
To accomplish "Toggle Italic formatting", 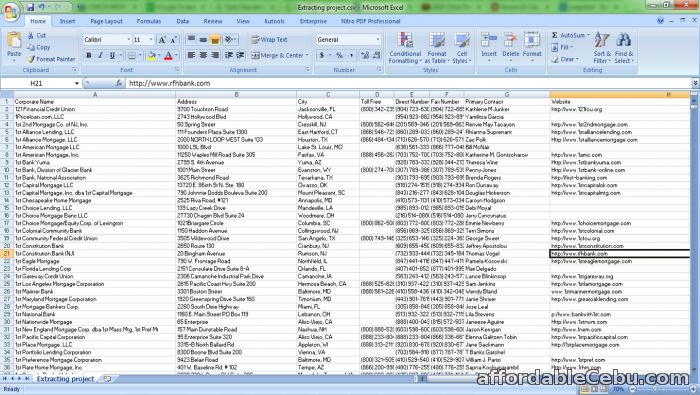I will point(100,55).
